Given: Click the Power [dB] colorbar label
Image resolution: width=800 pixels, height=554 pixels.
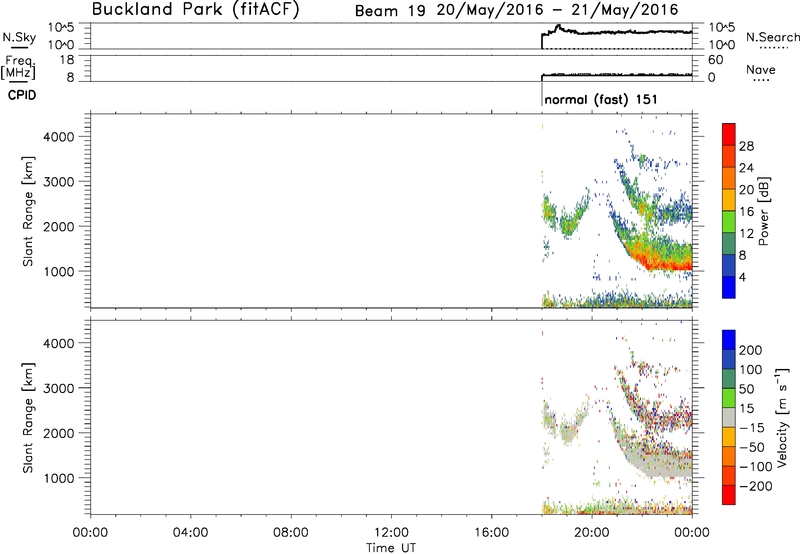Looking at the screenshot, I should coord(763,211).
